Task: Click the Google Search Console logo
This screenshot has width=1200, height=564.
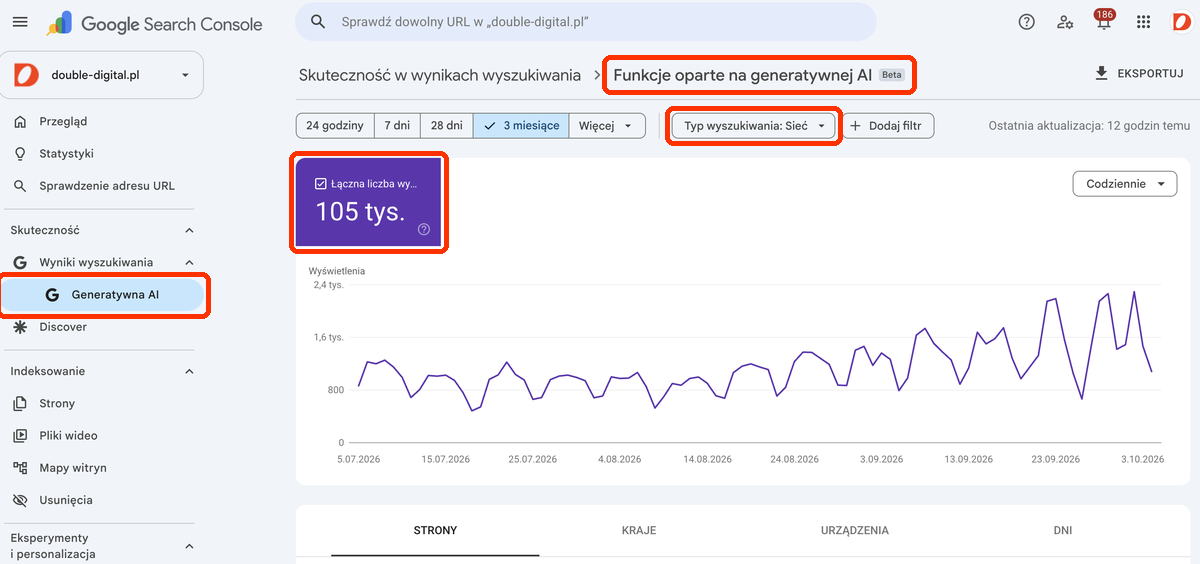Action: click(154, 24)
